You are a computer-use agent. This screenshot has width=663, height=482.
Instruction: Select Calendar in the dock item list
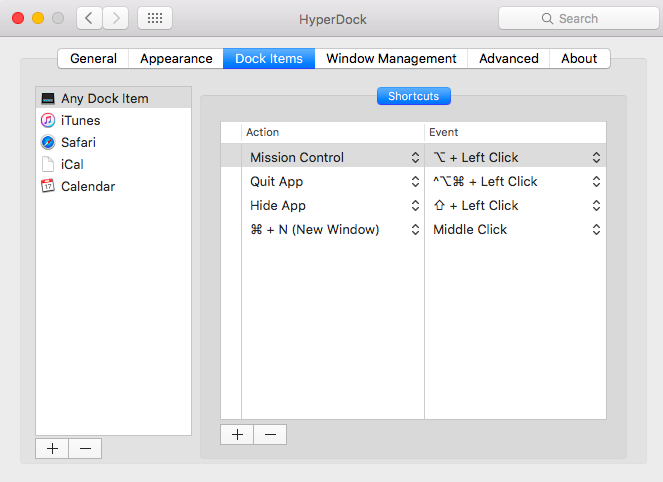point(113,186)
